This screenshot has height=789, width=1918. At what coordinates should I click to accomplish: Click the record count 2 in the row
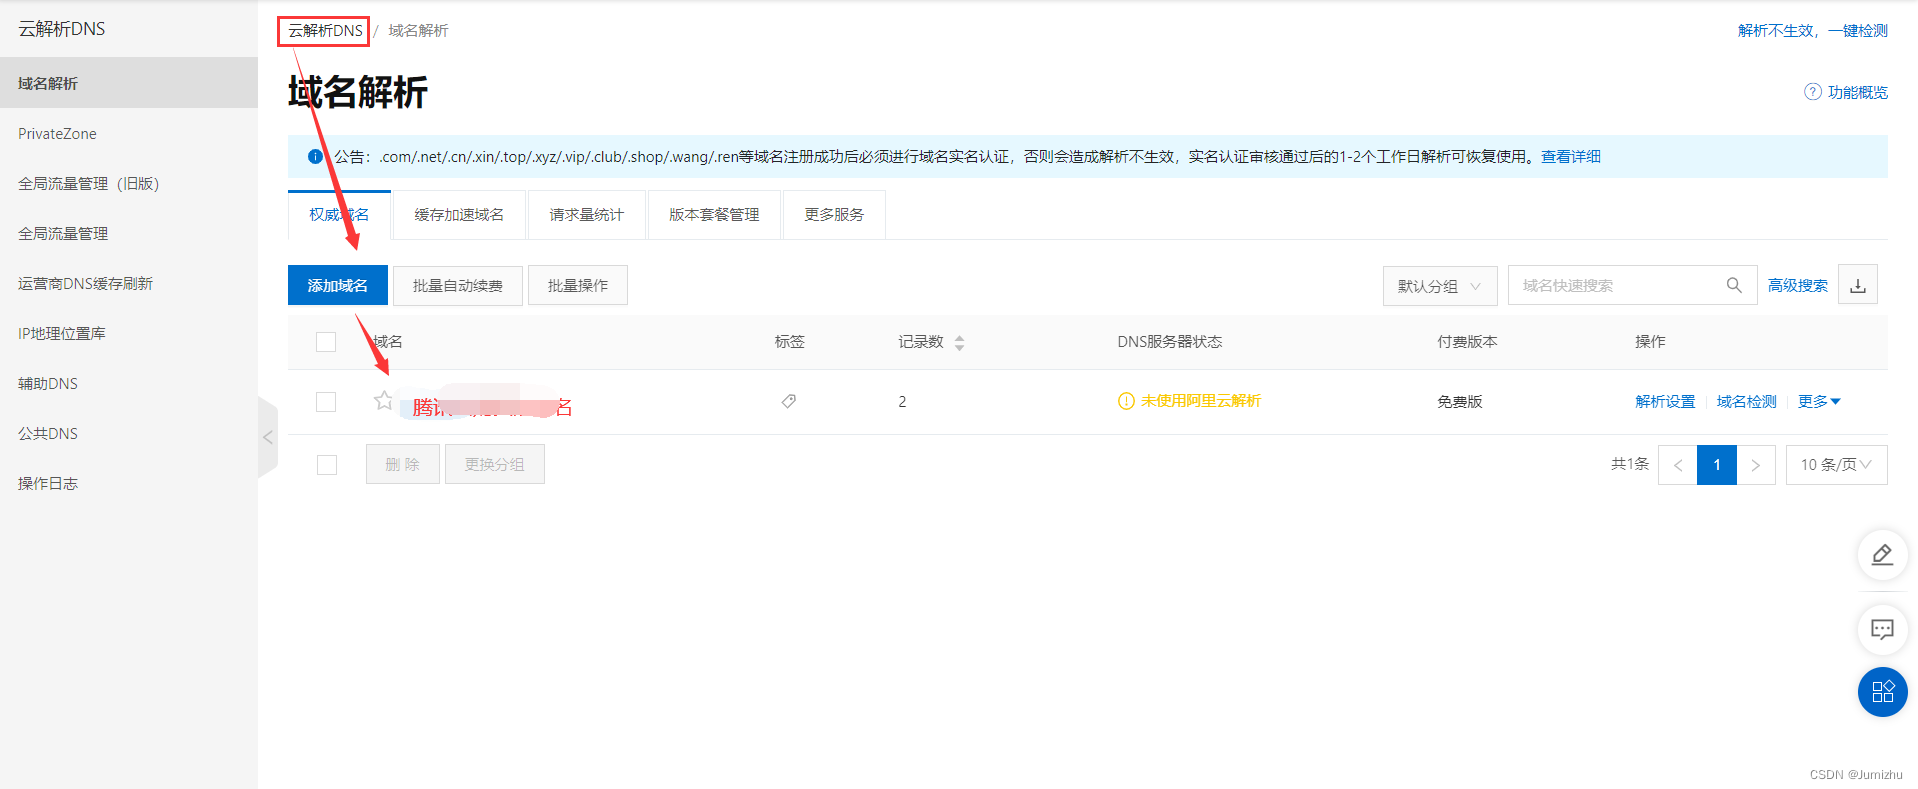click(x=902, y=401)
